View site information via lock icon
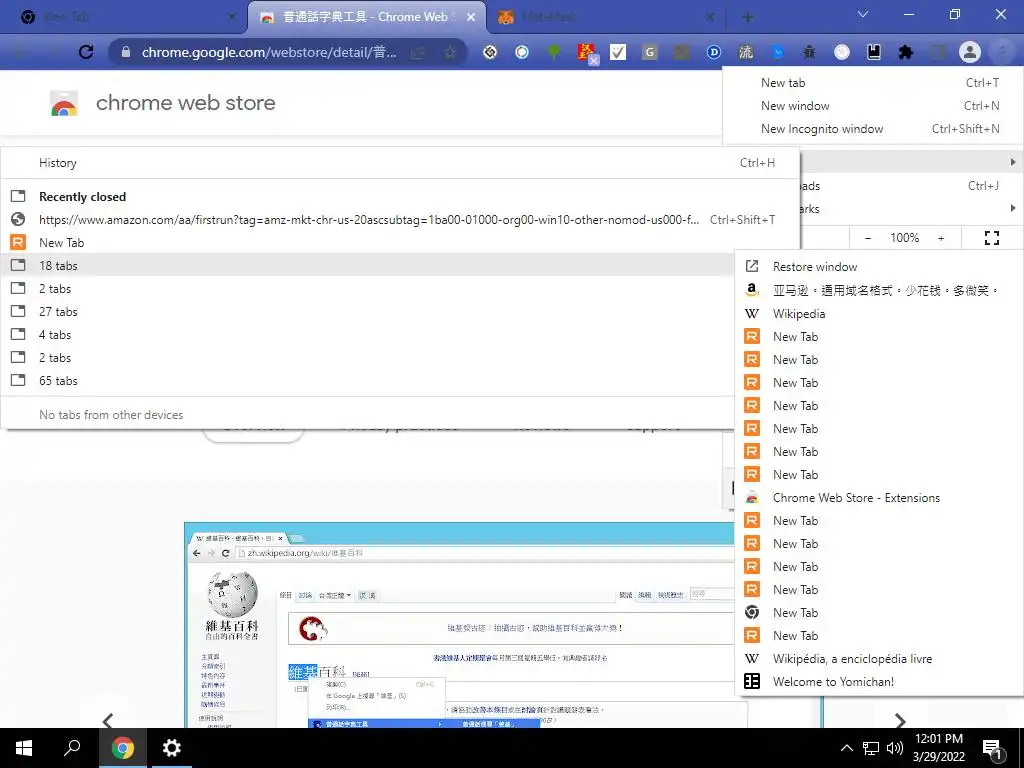 (x=126, y=52)
